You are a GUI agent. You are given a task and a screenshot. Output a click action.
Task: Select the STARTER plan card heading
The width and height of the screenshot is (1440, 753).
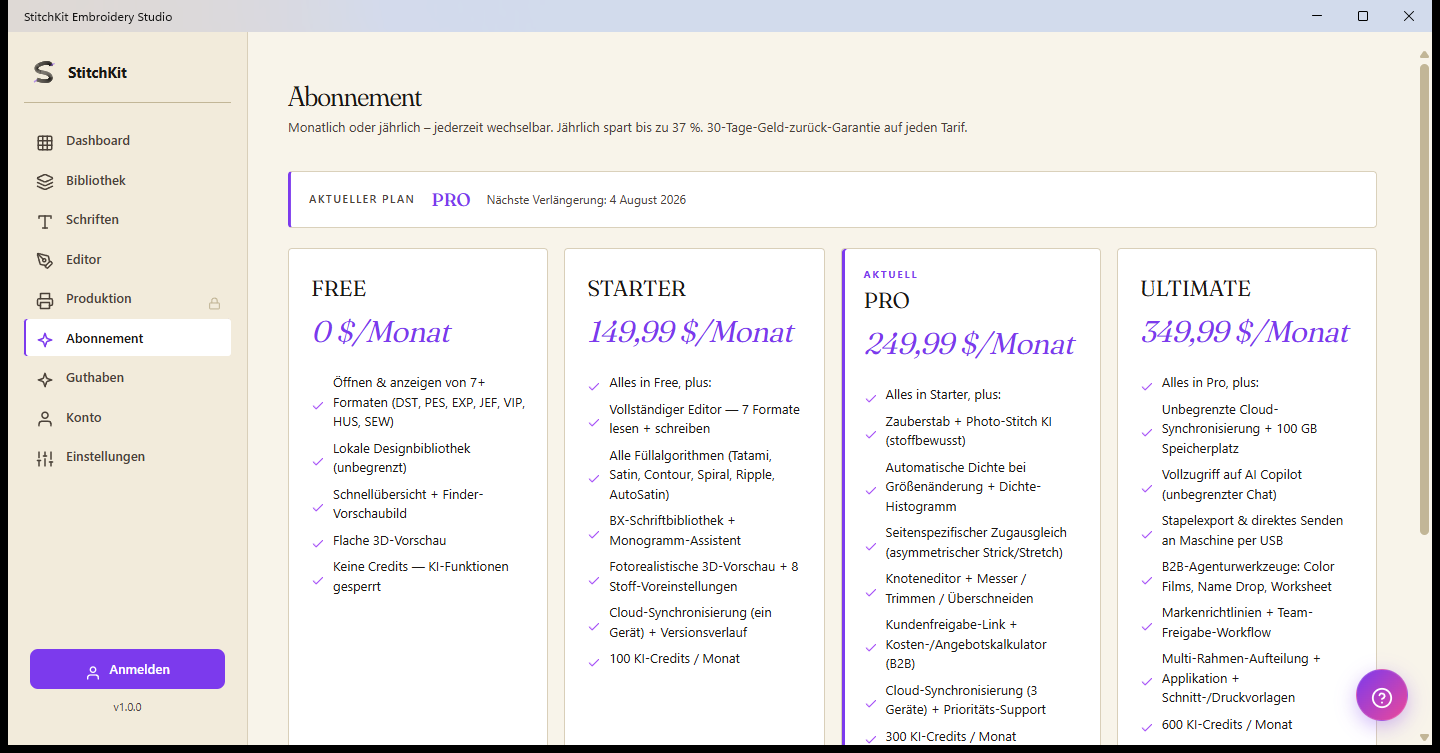click(637, 289)
